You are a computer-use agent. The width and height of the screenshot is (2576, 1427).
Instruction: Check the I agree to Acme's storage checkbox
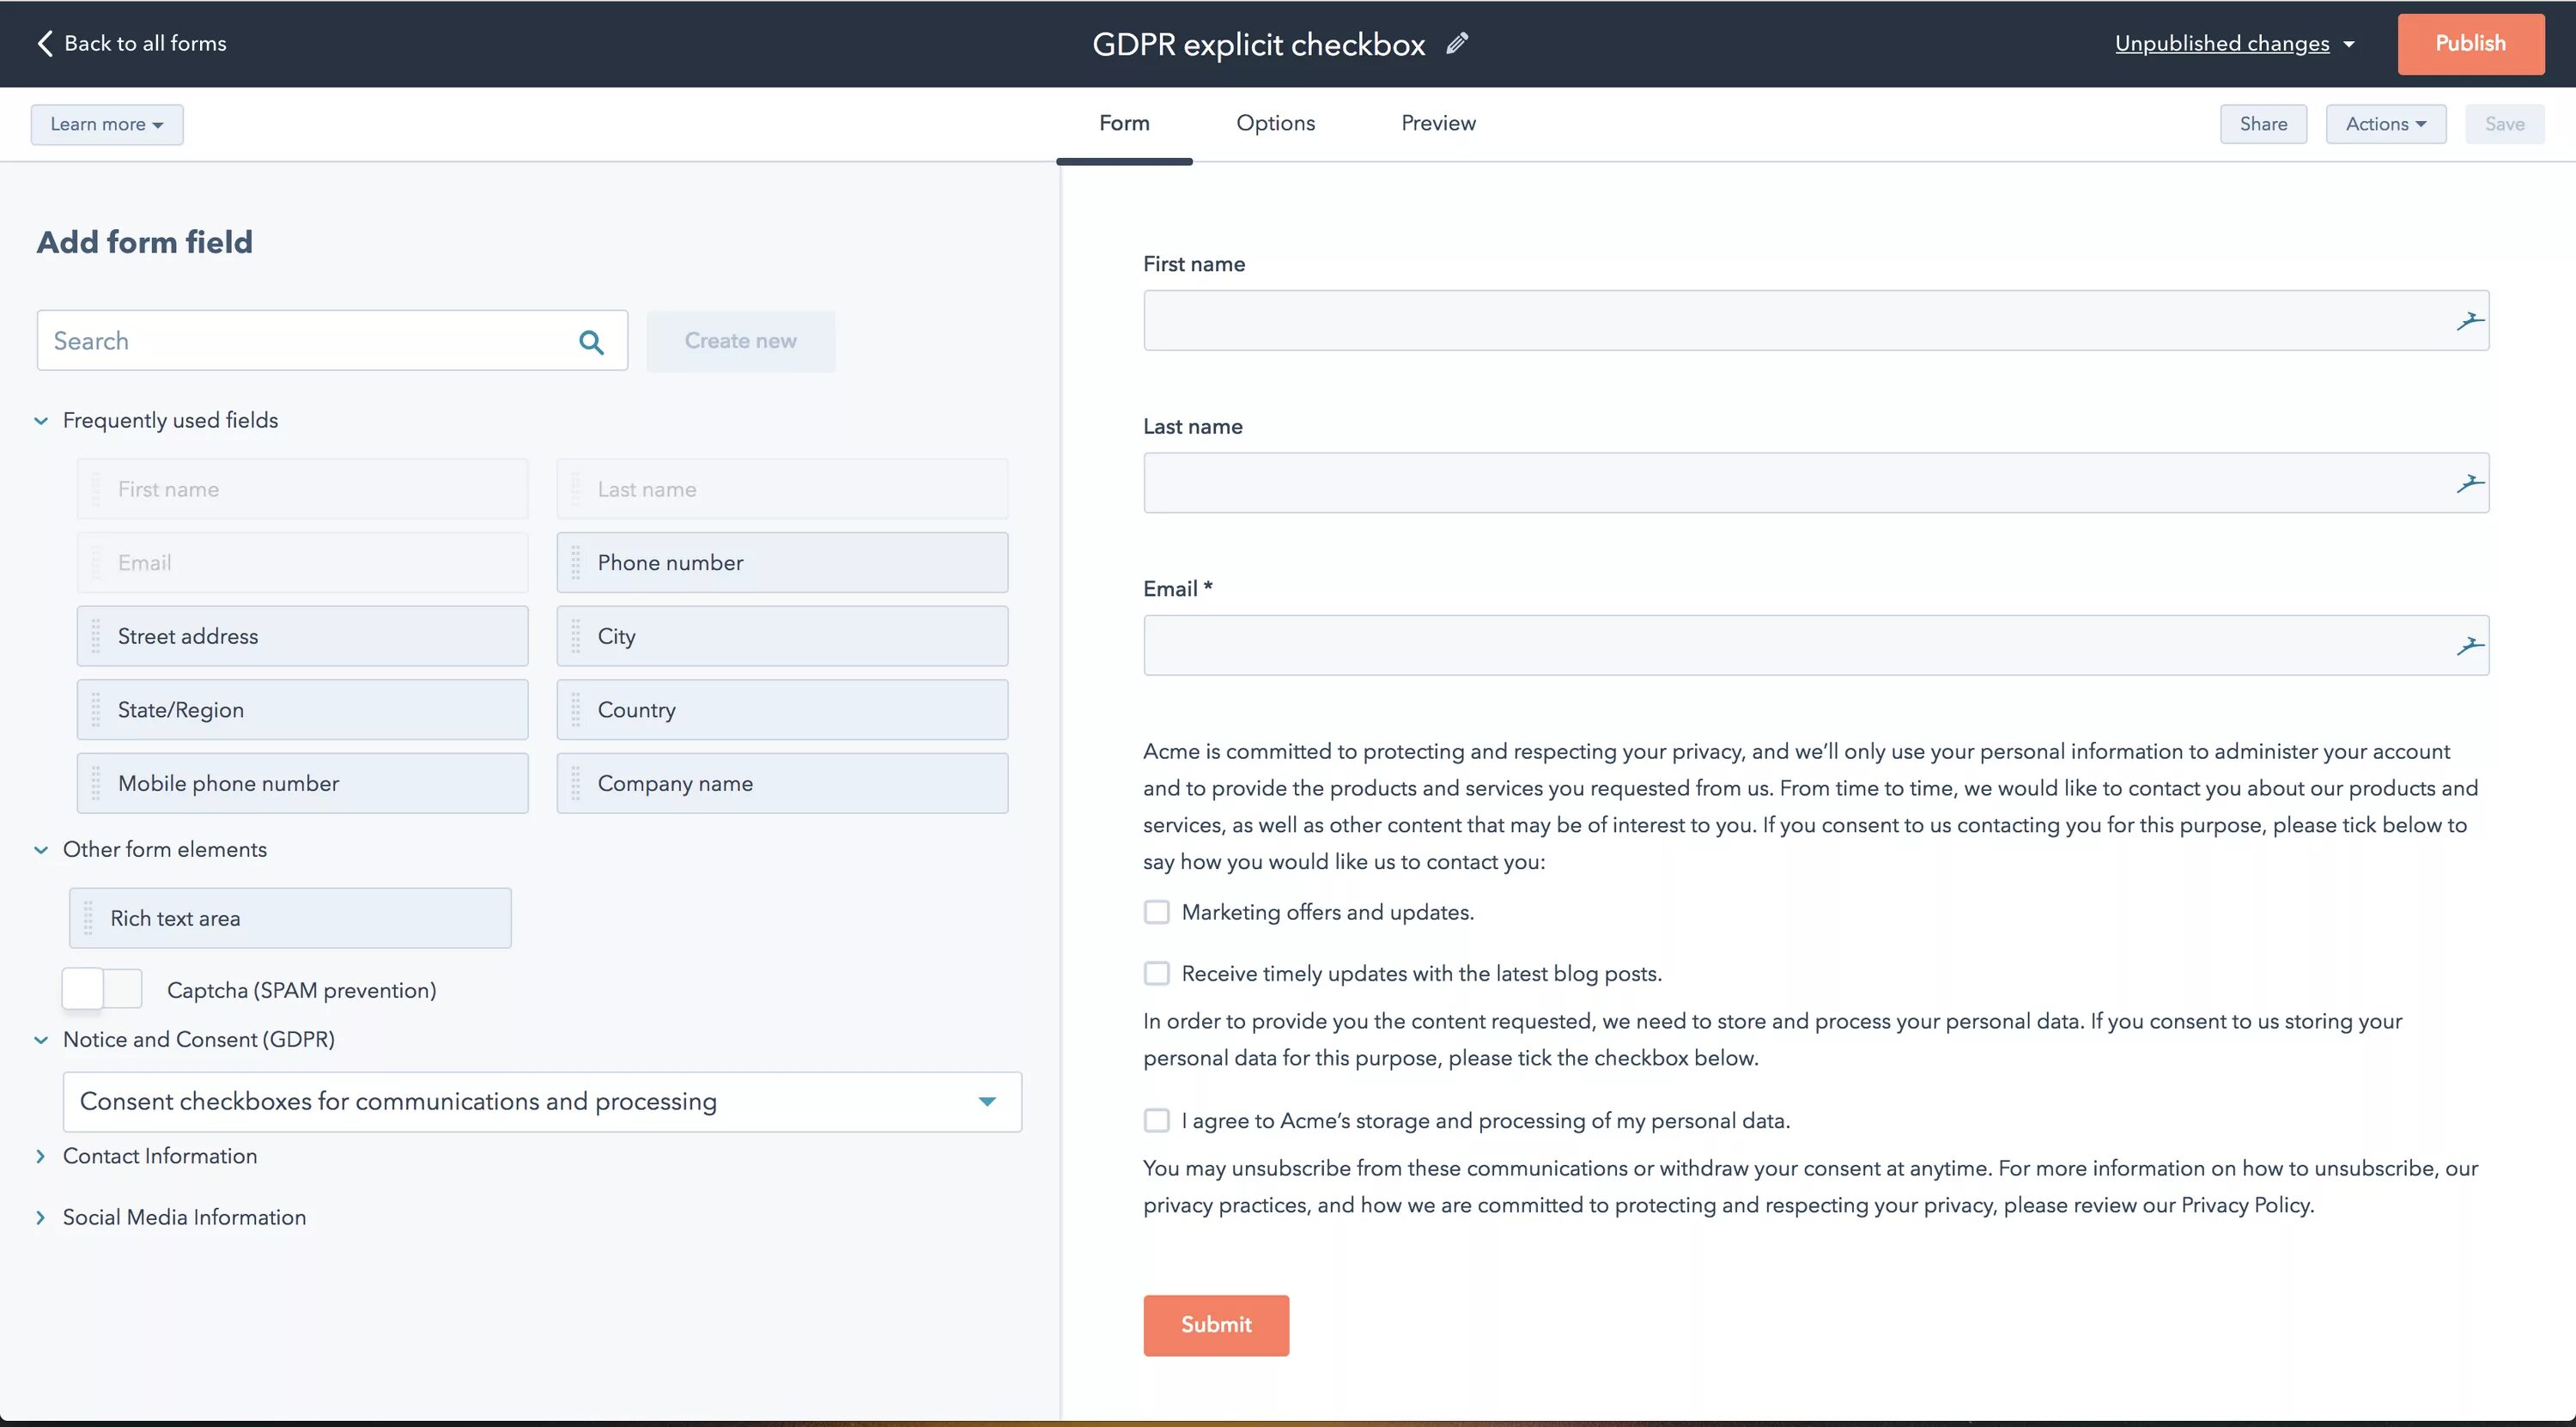click(1157, 1120)
